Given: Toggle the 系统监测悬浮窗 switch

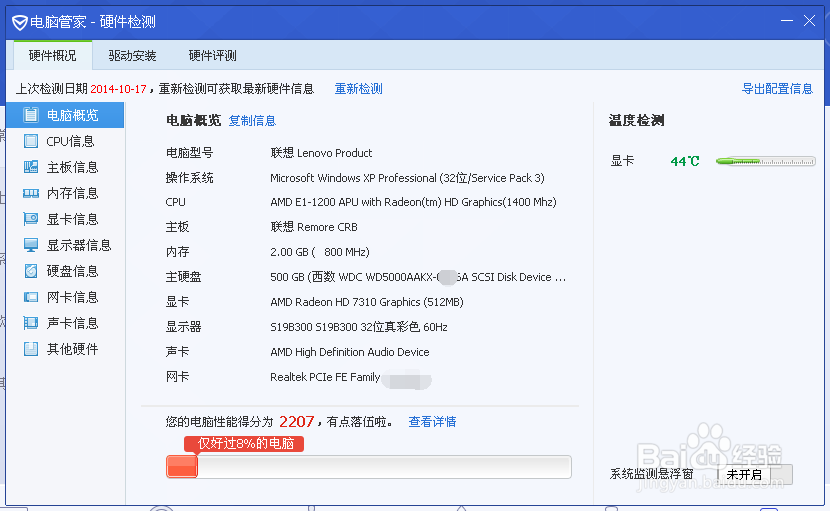Looking at the screenshot, I should click(755, 474).
